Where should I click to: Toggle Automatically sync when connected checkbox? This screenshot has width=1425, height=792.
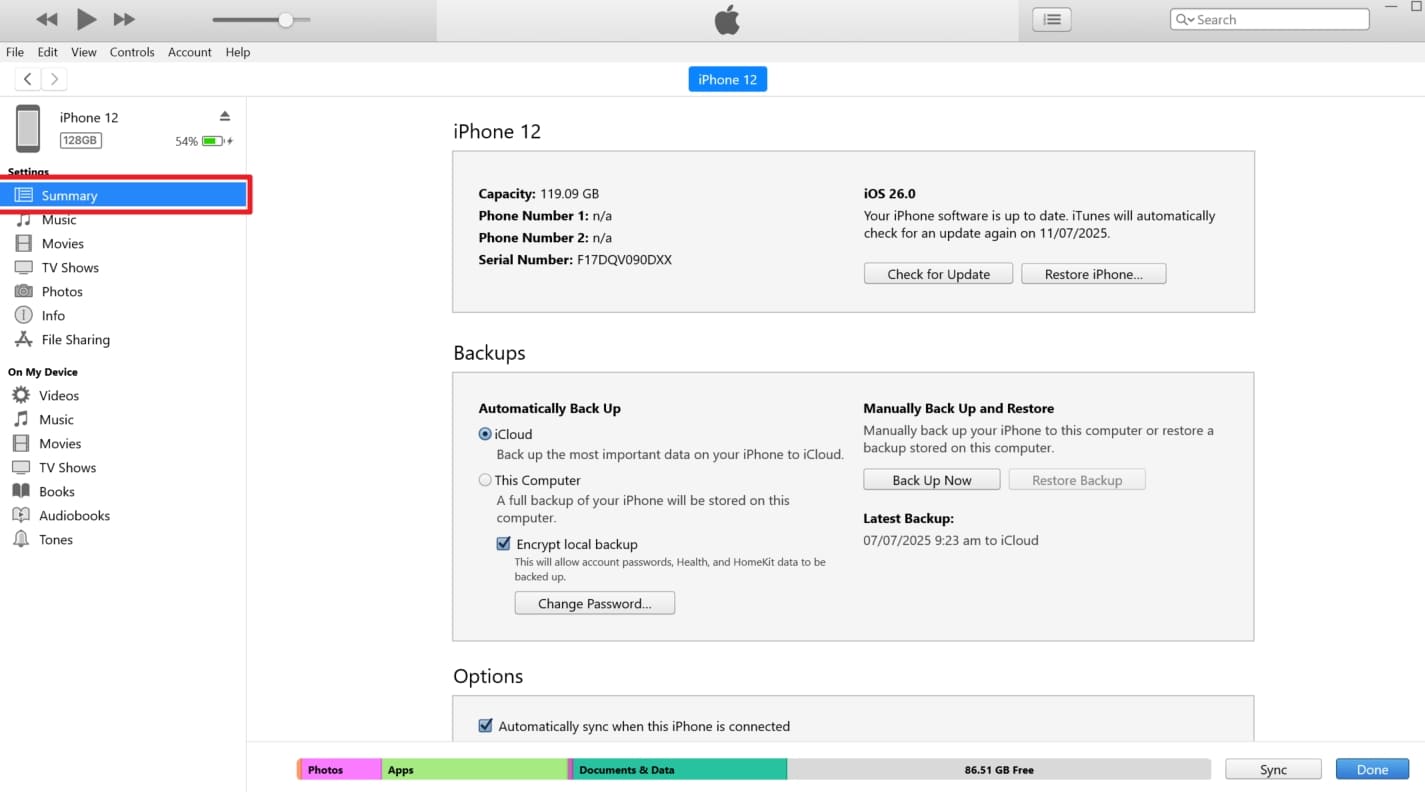[485, 726]
